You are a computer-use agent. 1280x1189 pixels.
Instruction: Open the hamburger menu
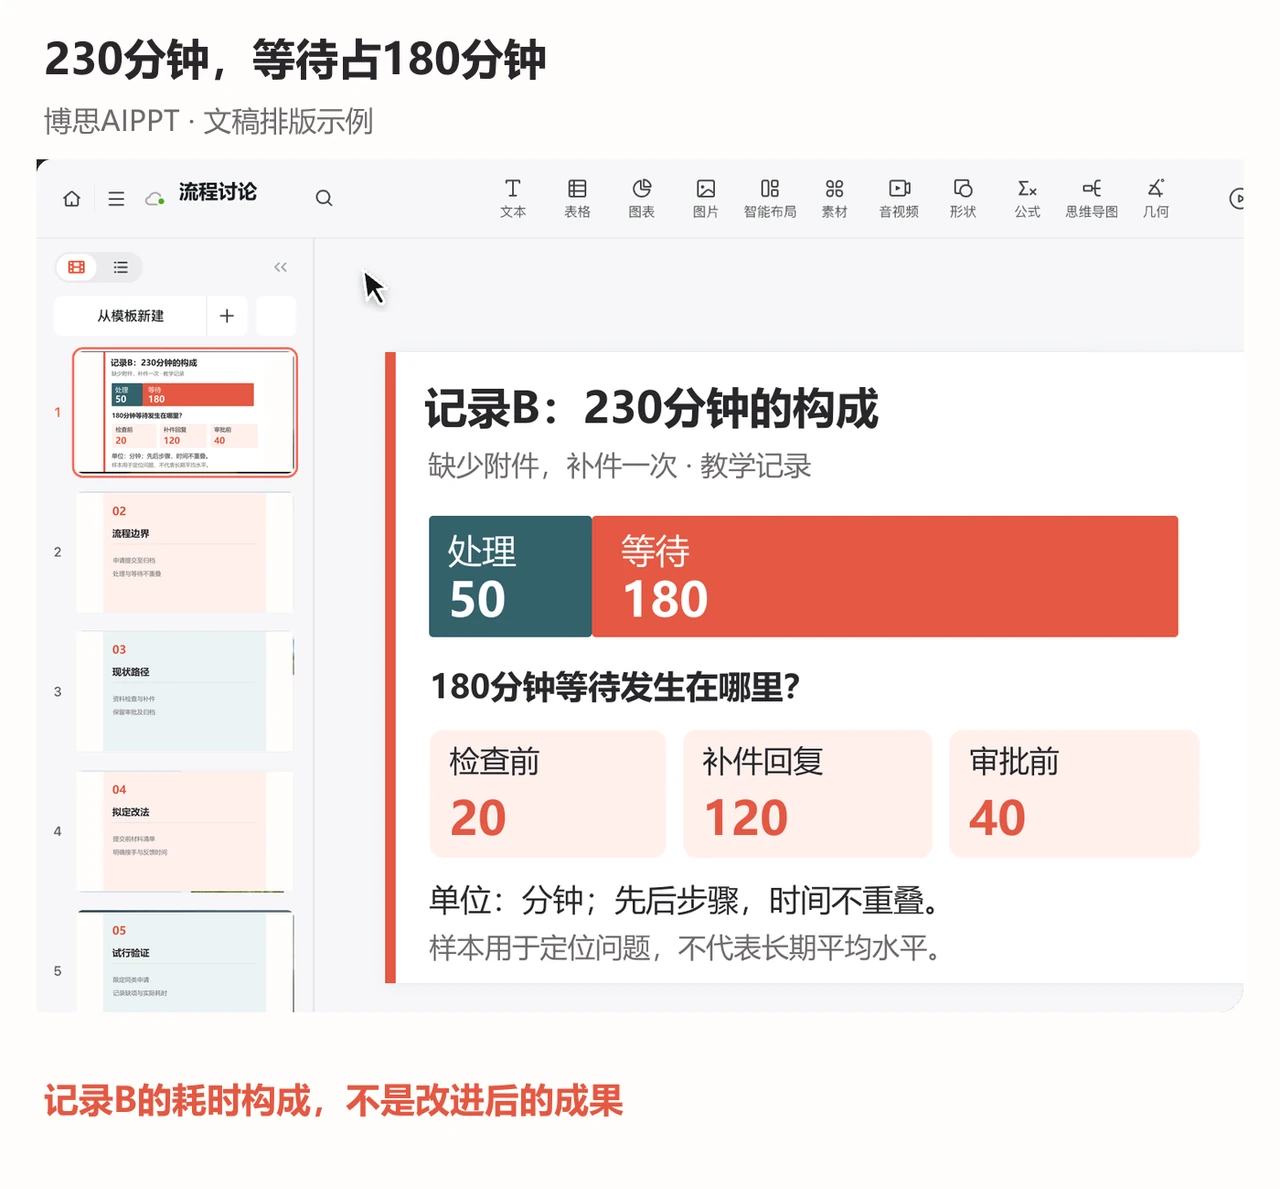116,199
